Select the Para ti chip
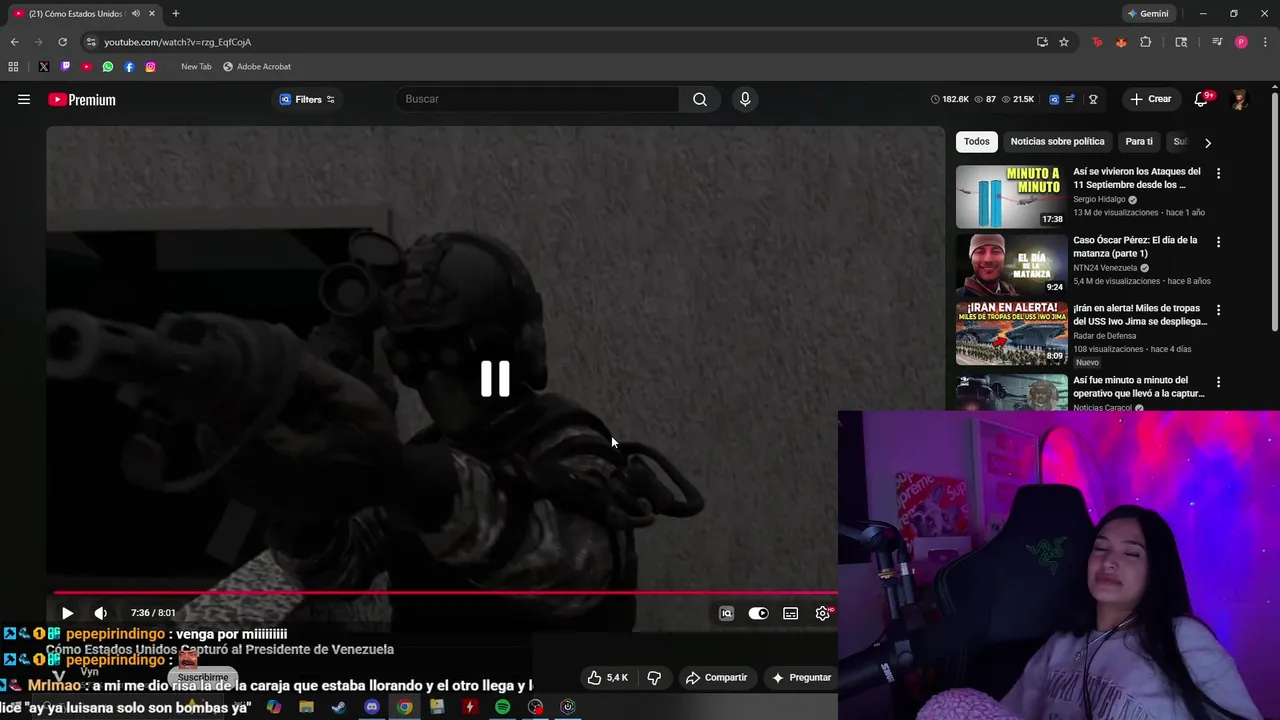This screenshot has height=720, width=1280. (1139, 142)
